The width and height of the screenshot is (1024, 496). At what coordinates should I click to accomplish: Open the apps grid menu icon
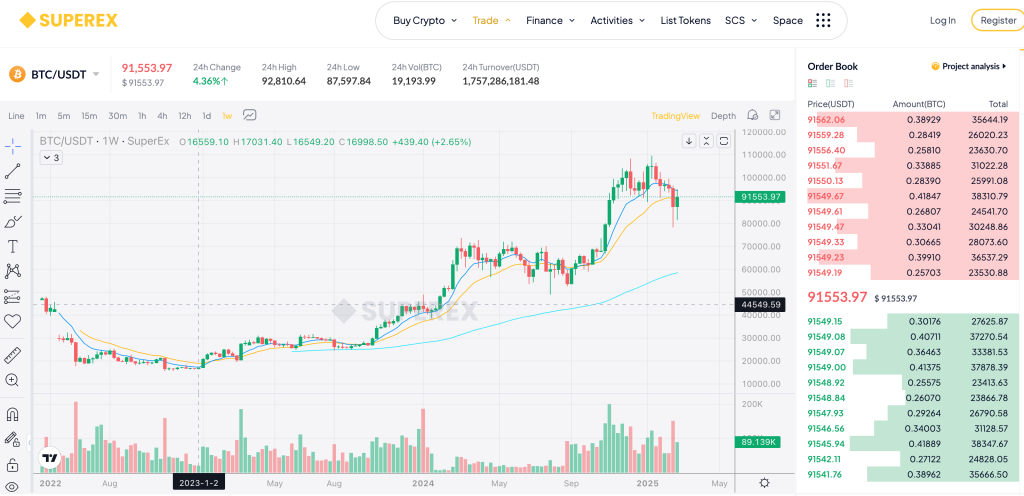[823, 20]
